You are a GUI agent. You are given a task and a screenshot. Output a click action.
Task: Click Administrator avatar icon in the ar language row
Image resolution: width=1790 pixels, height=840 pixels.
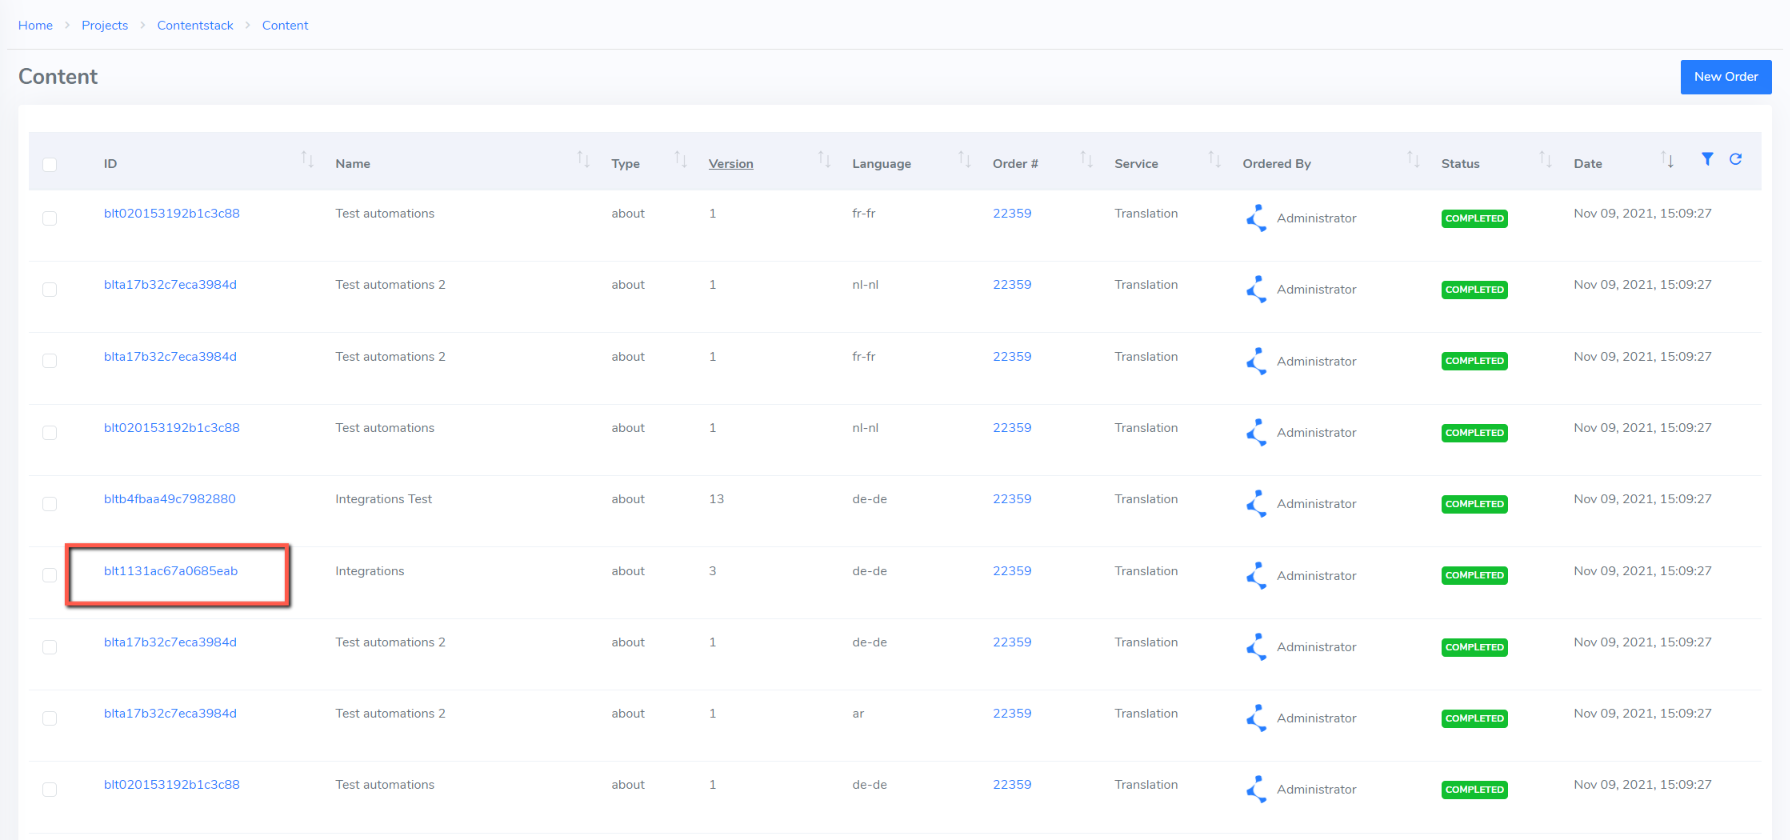click(x=1256, y=718)
